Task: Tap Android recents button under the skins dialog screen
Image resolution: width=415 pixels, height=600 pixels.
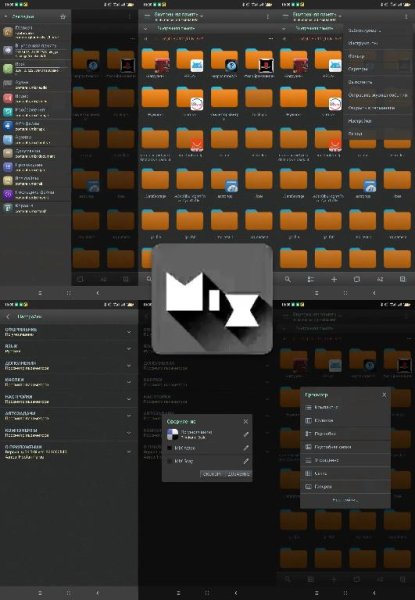Action: coord(179,593)
